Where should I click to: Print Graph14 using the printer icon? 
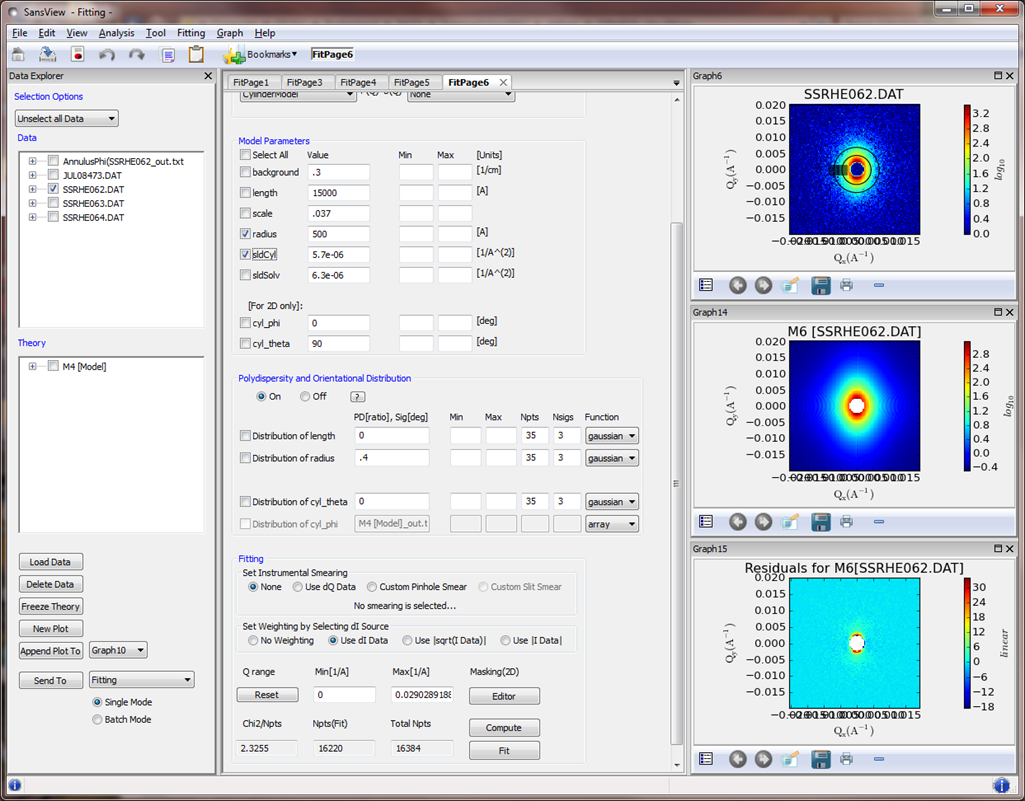847,522
